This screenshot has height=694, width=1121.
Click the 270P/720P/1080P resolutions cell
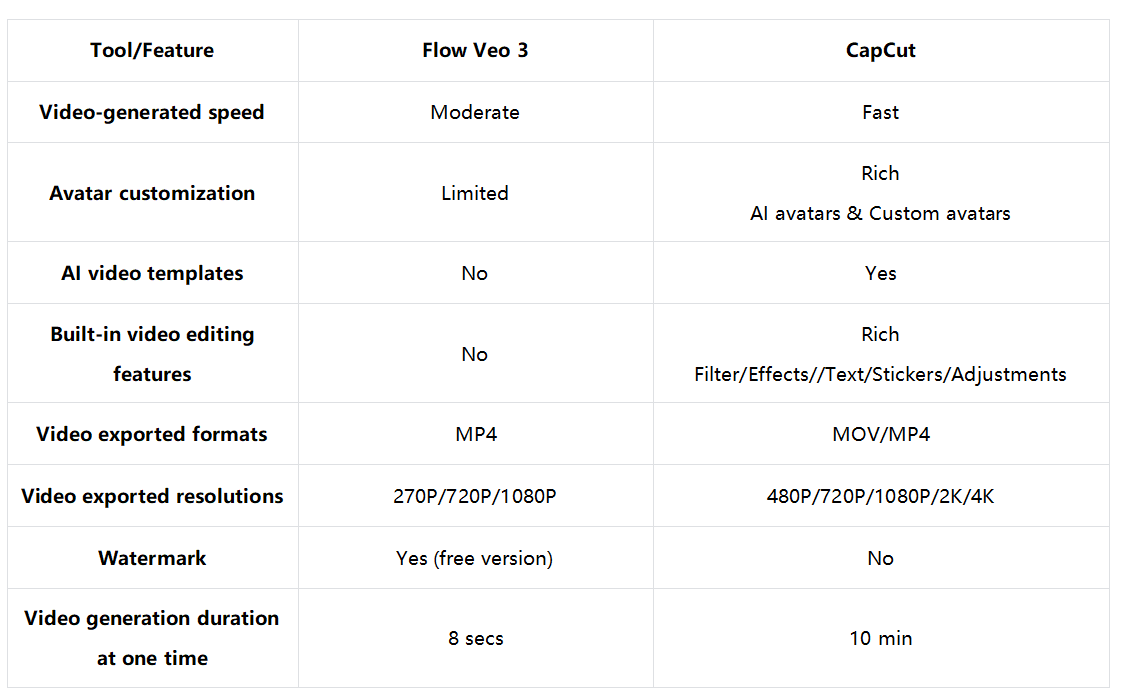pos(475,496)
